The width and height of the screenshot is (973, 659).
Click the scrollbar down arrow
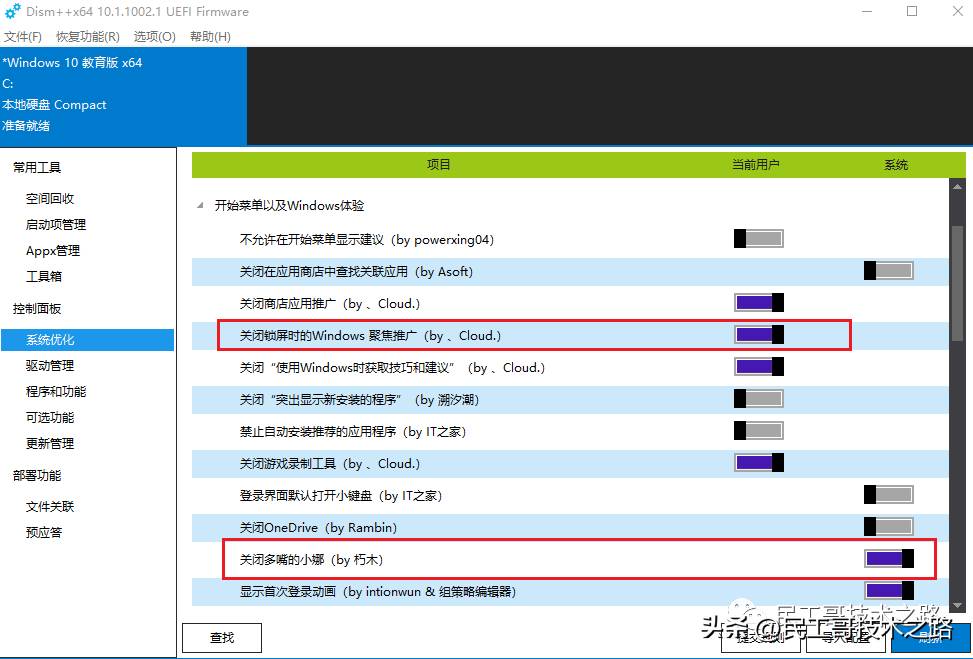pos(957,604)
